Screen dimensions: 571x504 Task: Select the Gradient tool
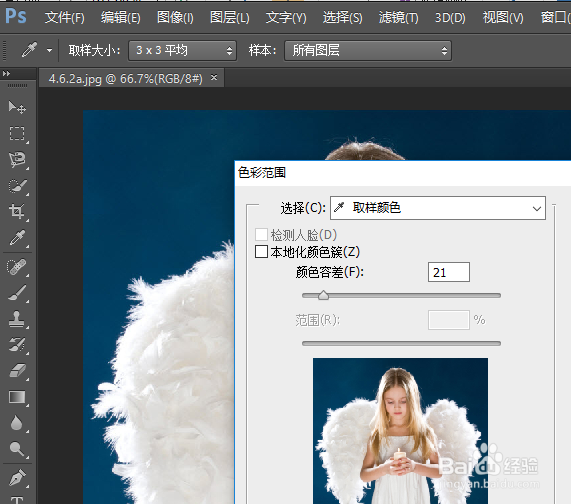coord(17,397)
